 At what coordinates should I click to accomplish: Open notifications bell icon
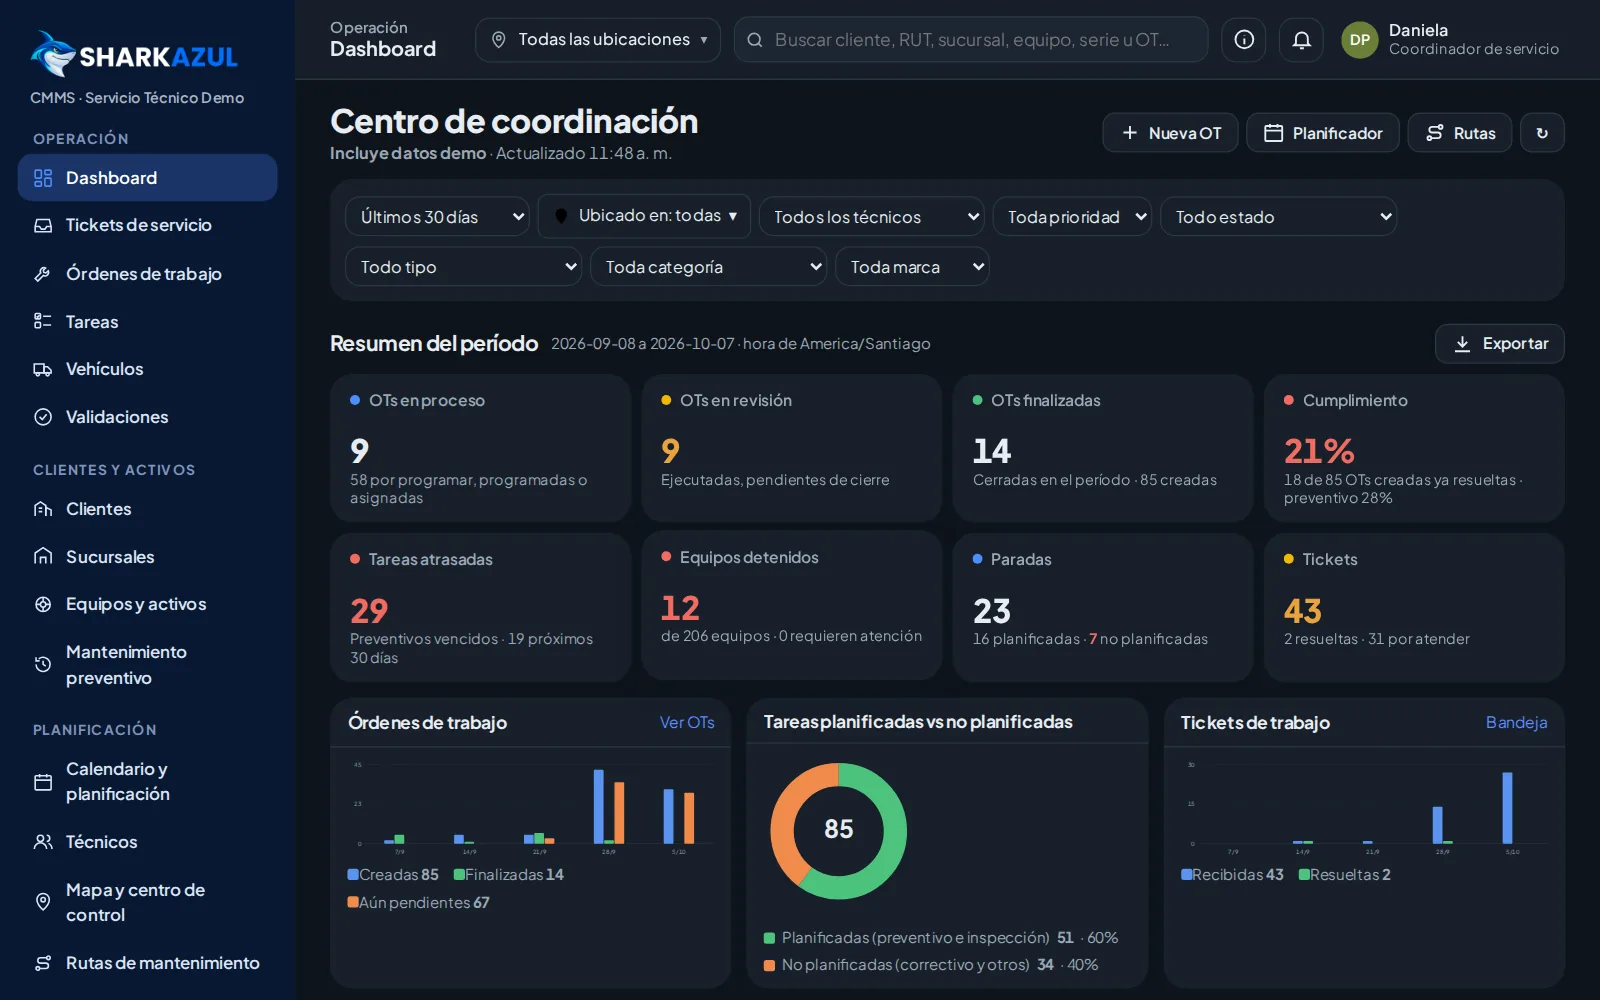coord(1302,40)
